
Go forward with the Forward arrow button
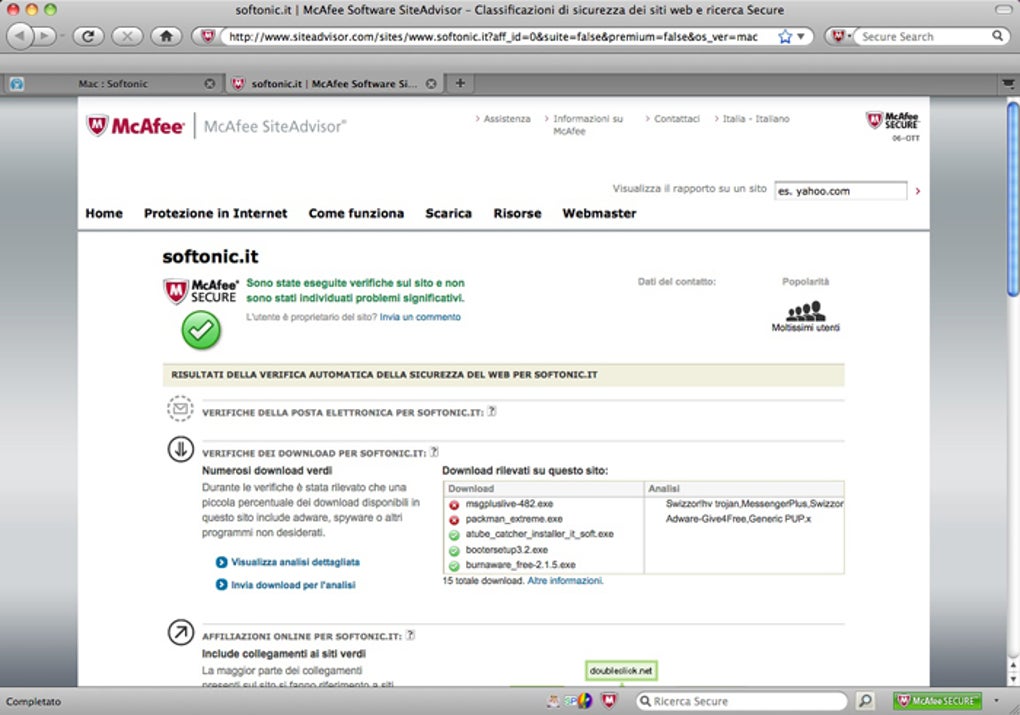point(44,36)
